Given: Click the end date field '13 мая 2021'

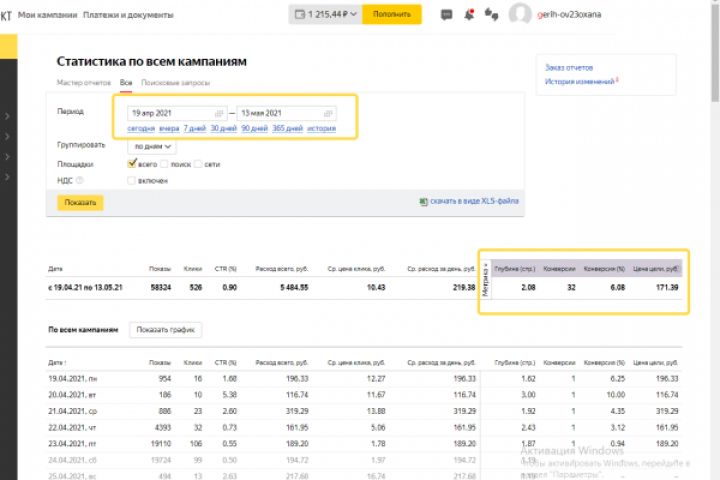Looking at the screenshot, I should (x=286, y=113).
